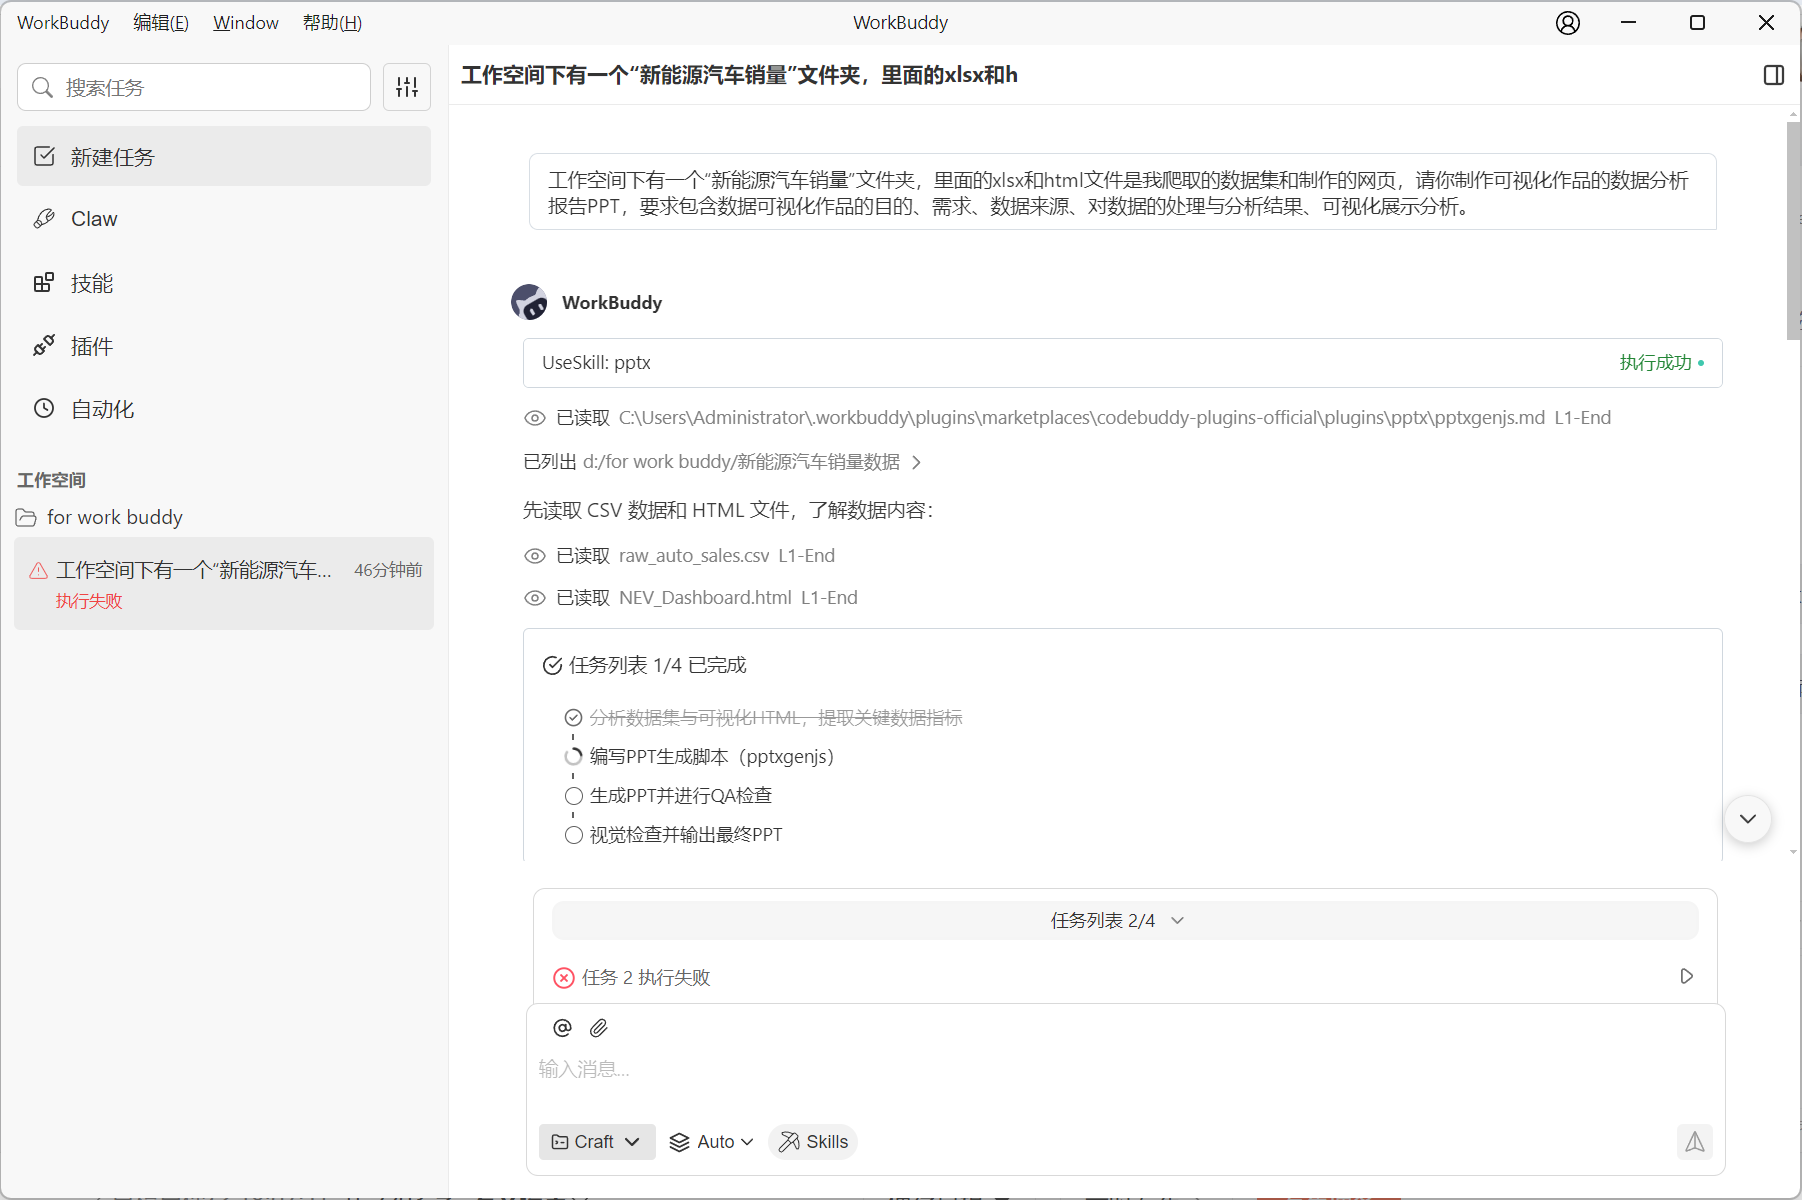Click the Automation (自动化) clock icon

click(44, 408)
